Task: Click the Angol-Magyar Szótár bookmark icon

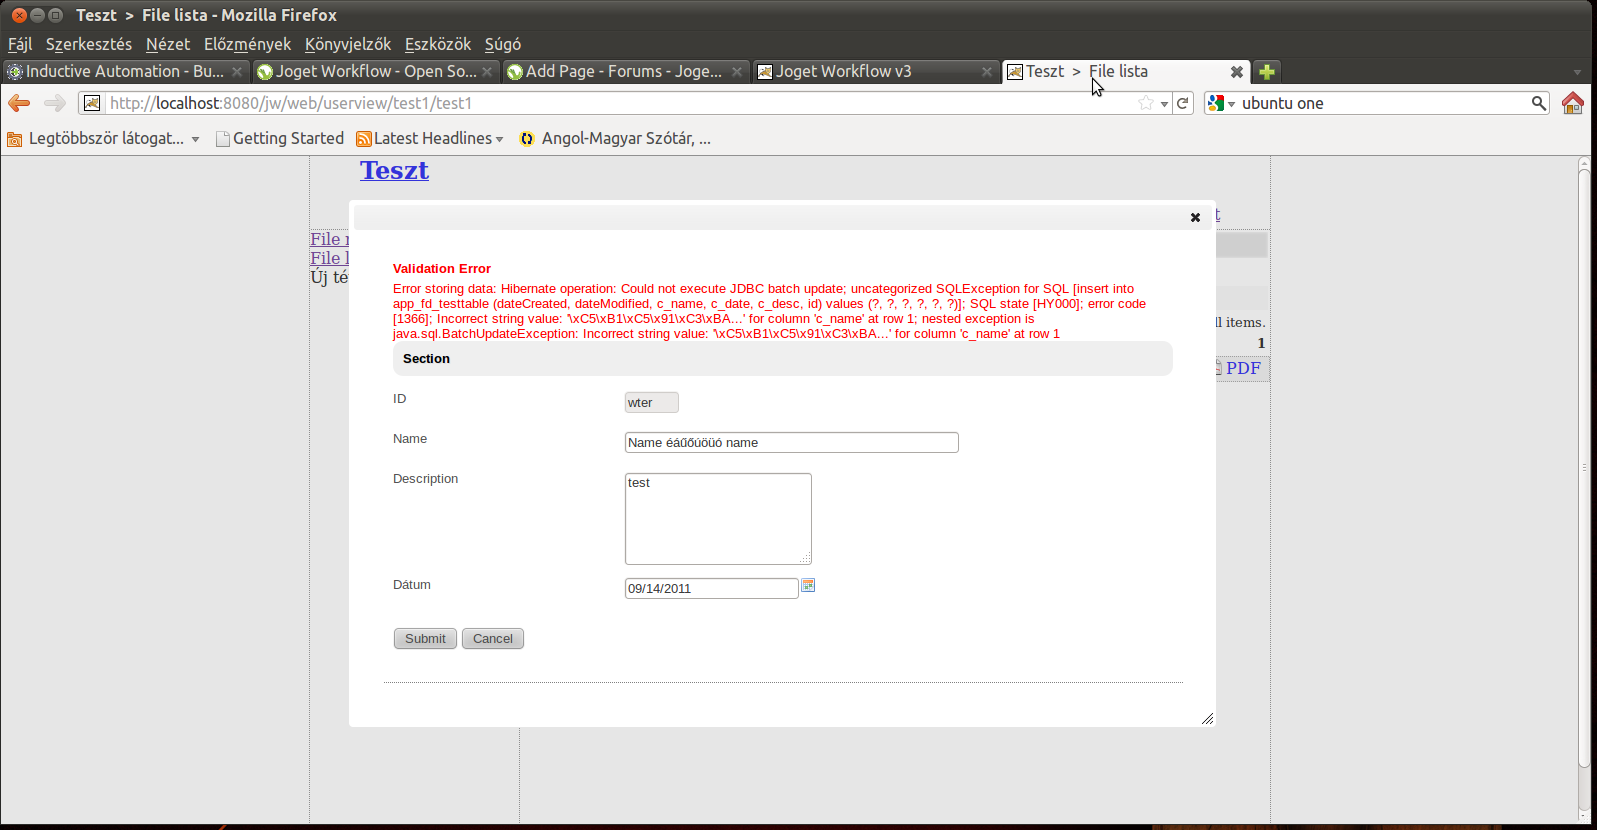Action: tap(527, 139)
